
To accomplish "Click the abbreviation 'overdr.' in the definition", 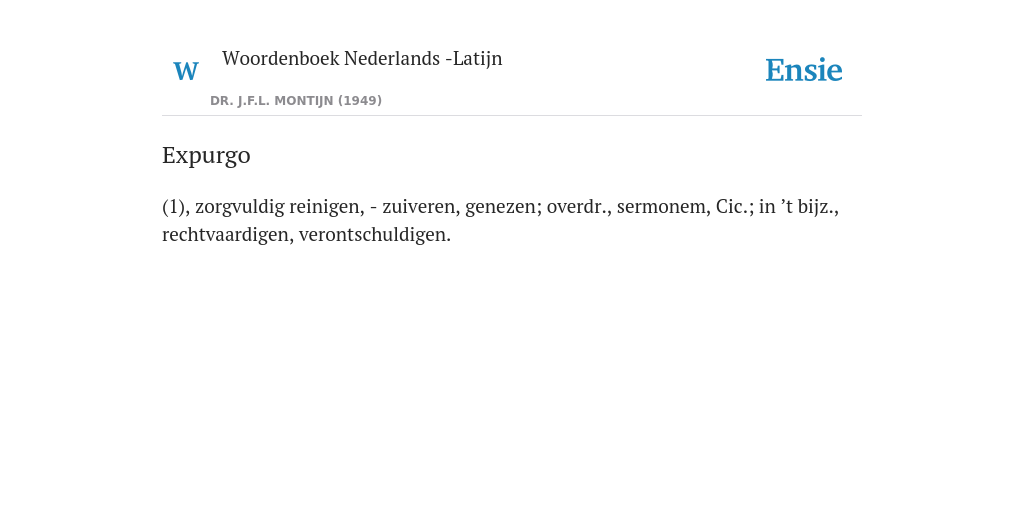I will tap(577, 207).
